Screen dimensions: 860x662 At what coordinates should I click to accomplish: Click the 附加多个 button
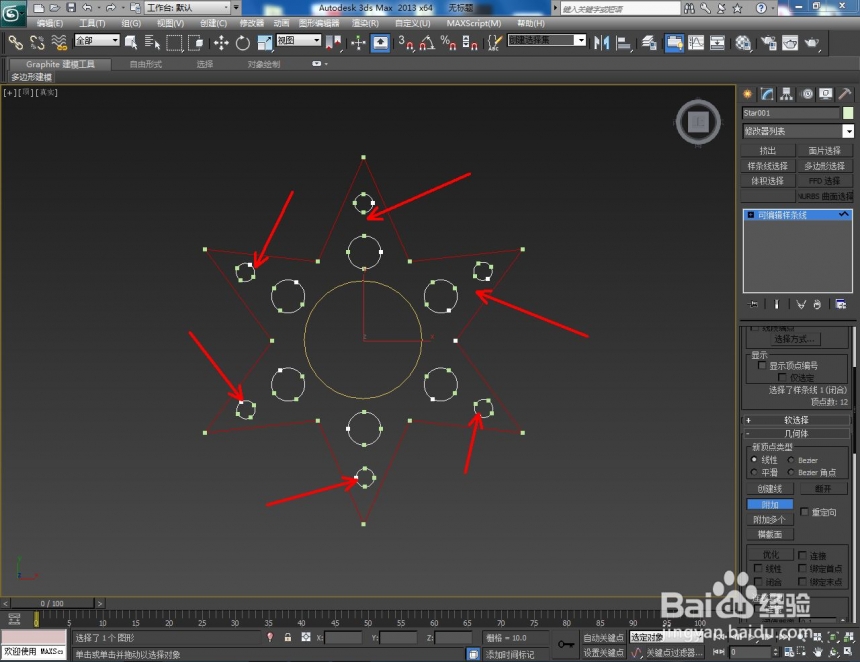[770, 519]
